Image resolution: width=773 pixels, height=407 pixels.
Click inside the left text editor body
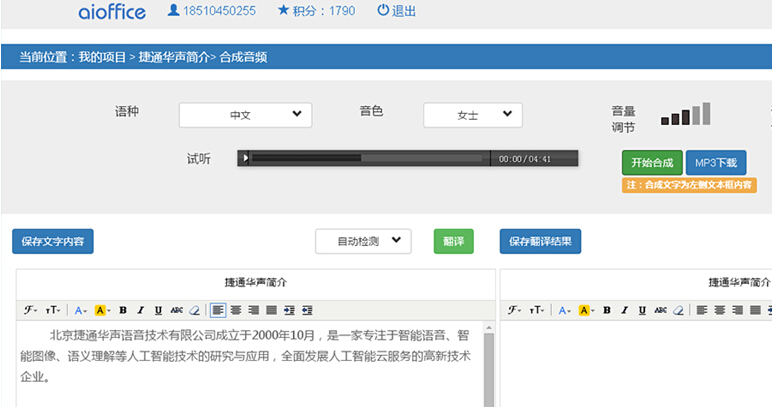(249, 364)
